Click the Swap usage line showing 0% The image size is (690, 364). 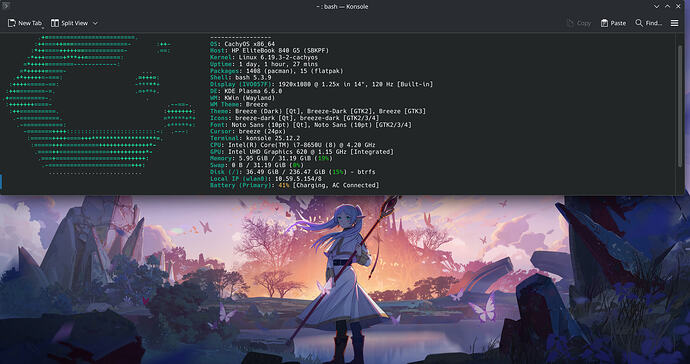(x=257, y=165)
